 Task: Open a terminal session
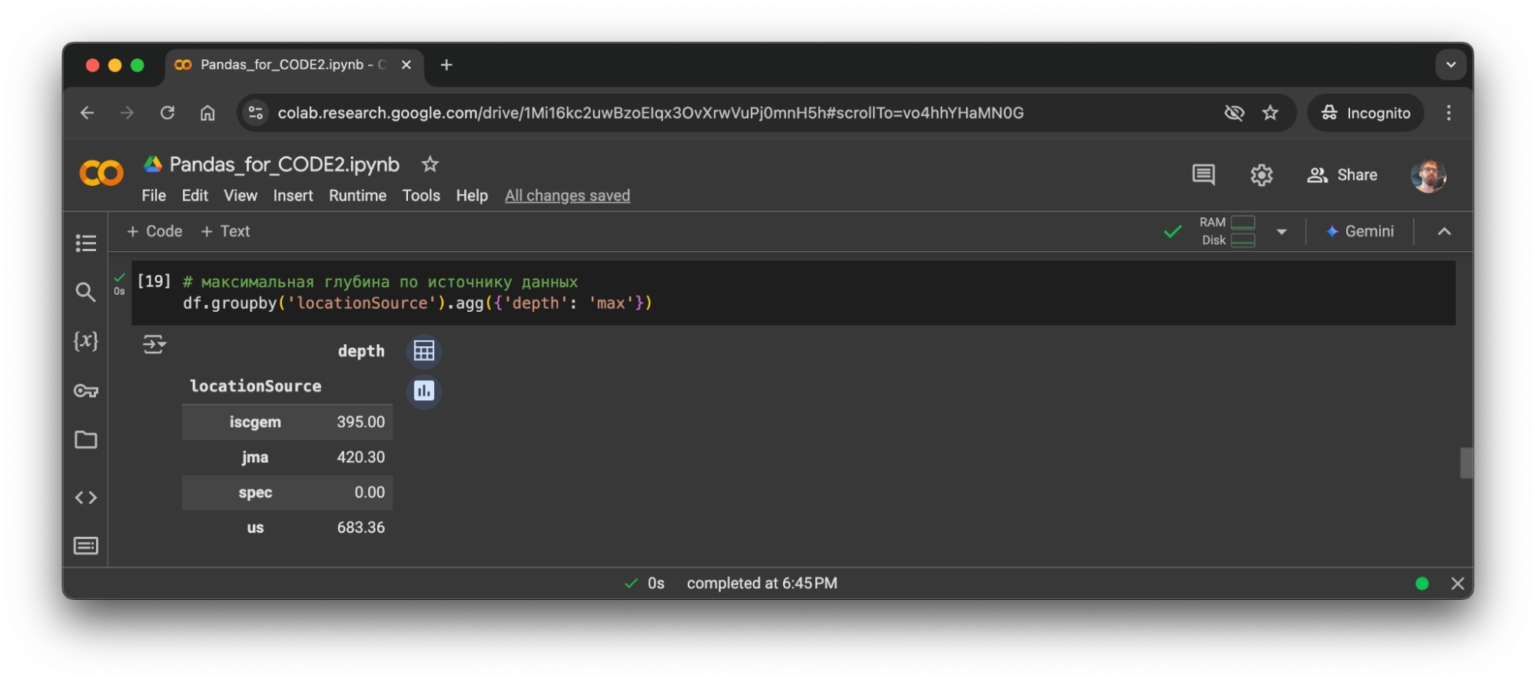[86, 545]
